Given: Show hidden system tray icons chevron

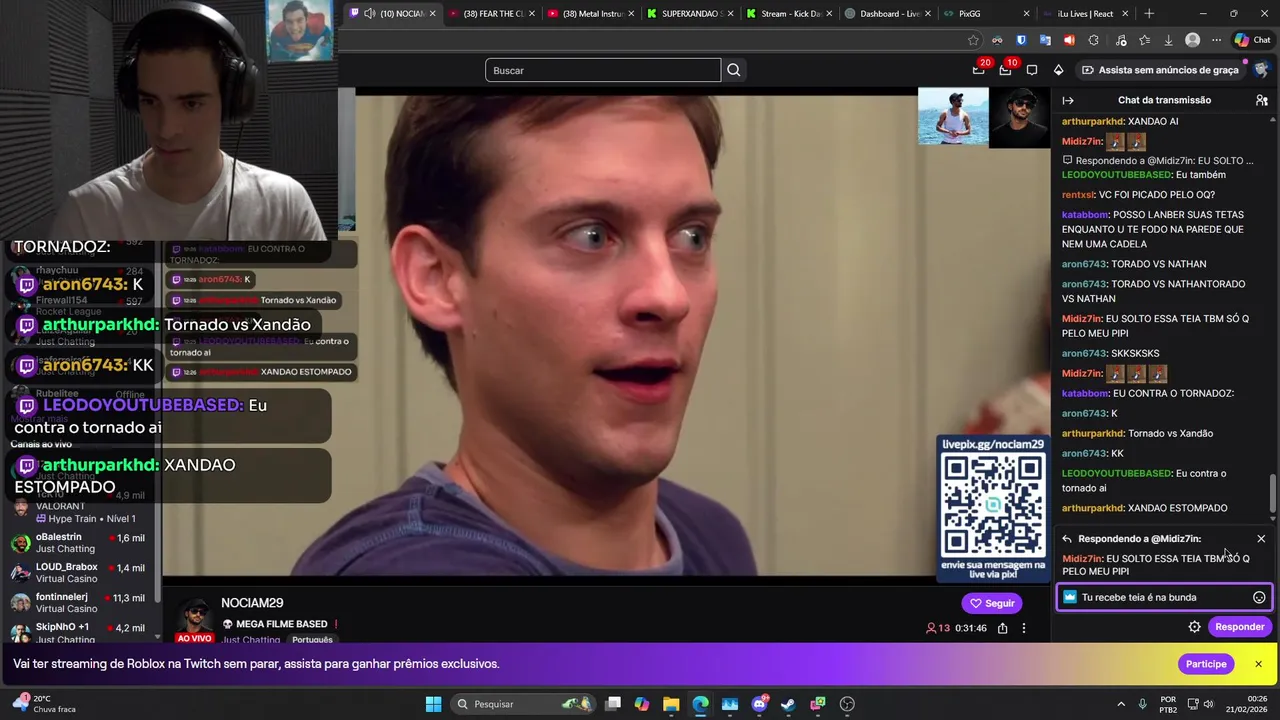Looking at the screenshot, I should [x=1121, y=704].
